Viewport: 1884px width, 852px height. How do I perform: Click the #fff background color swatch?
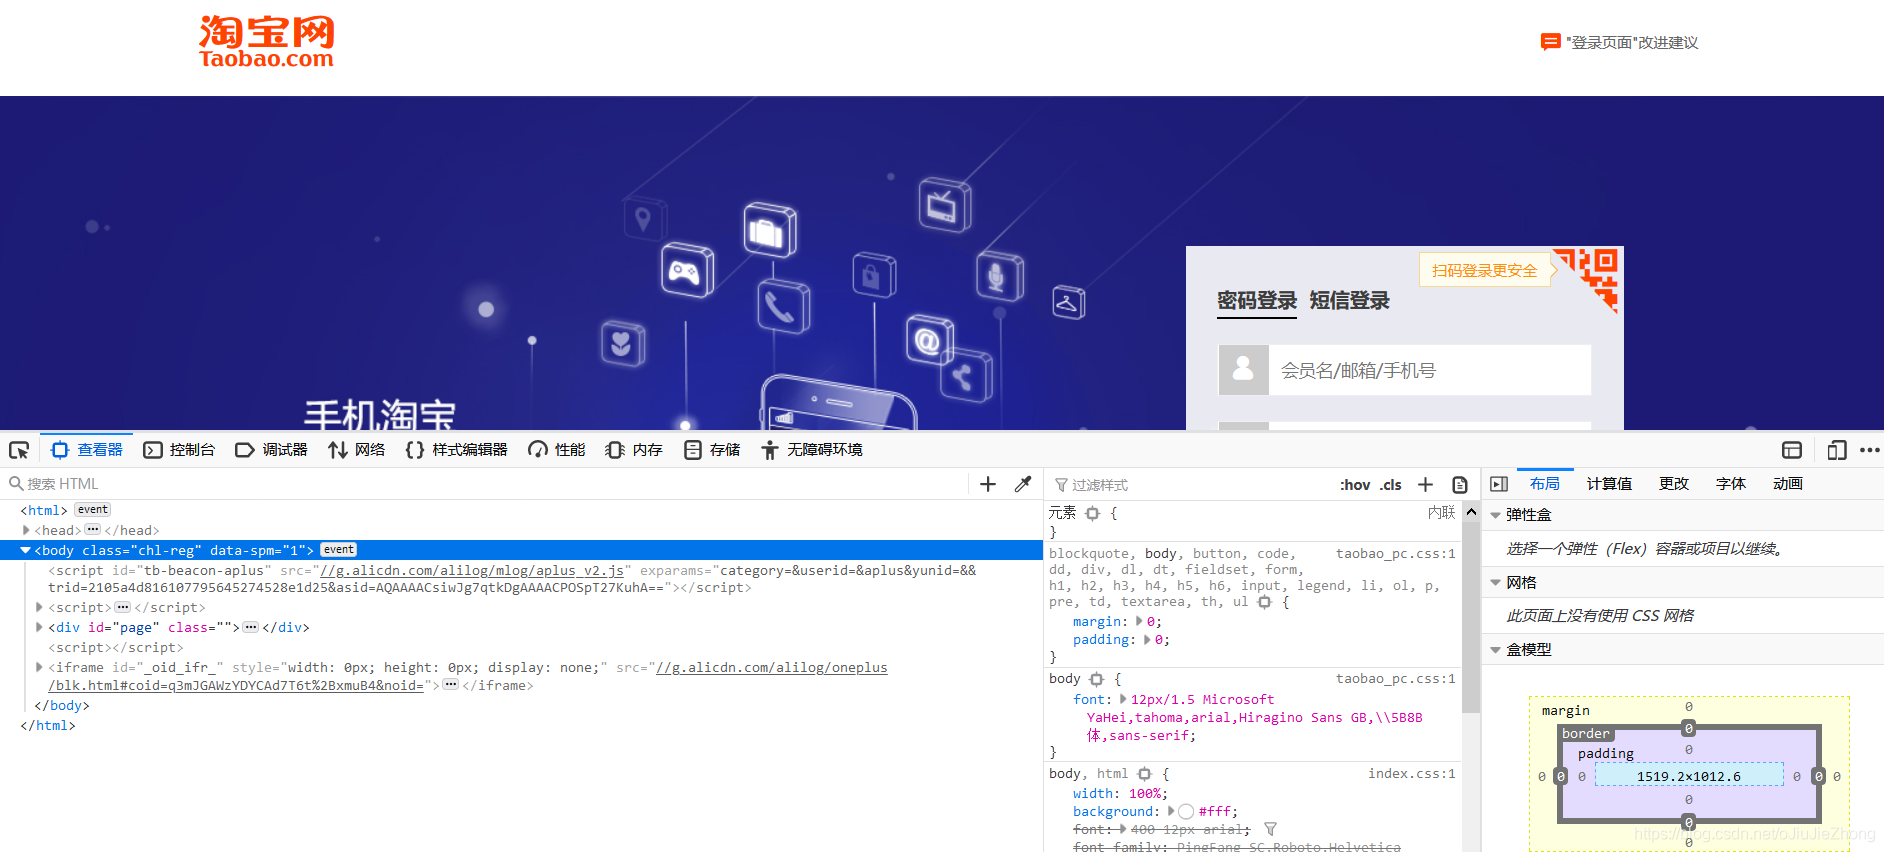(1186, 812)
